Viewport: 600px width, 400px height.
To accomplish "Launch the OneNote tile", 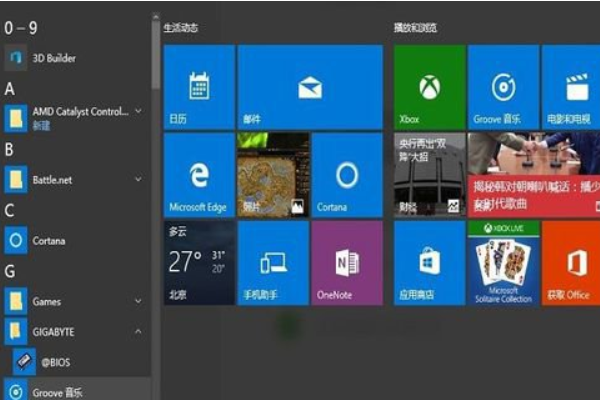I will tap(347, 263).
